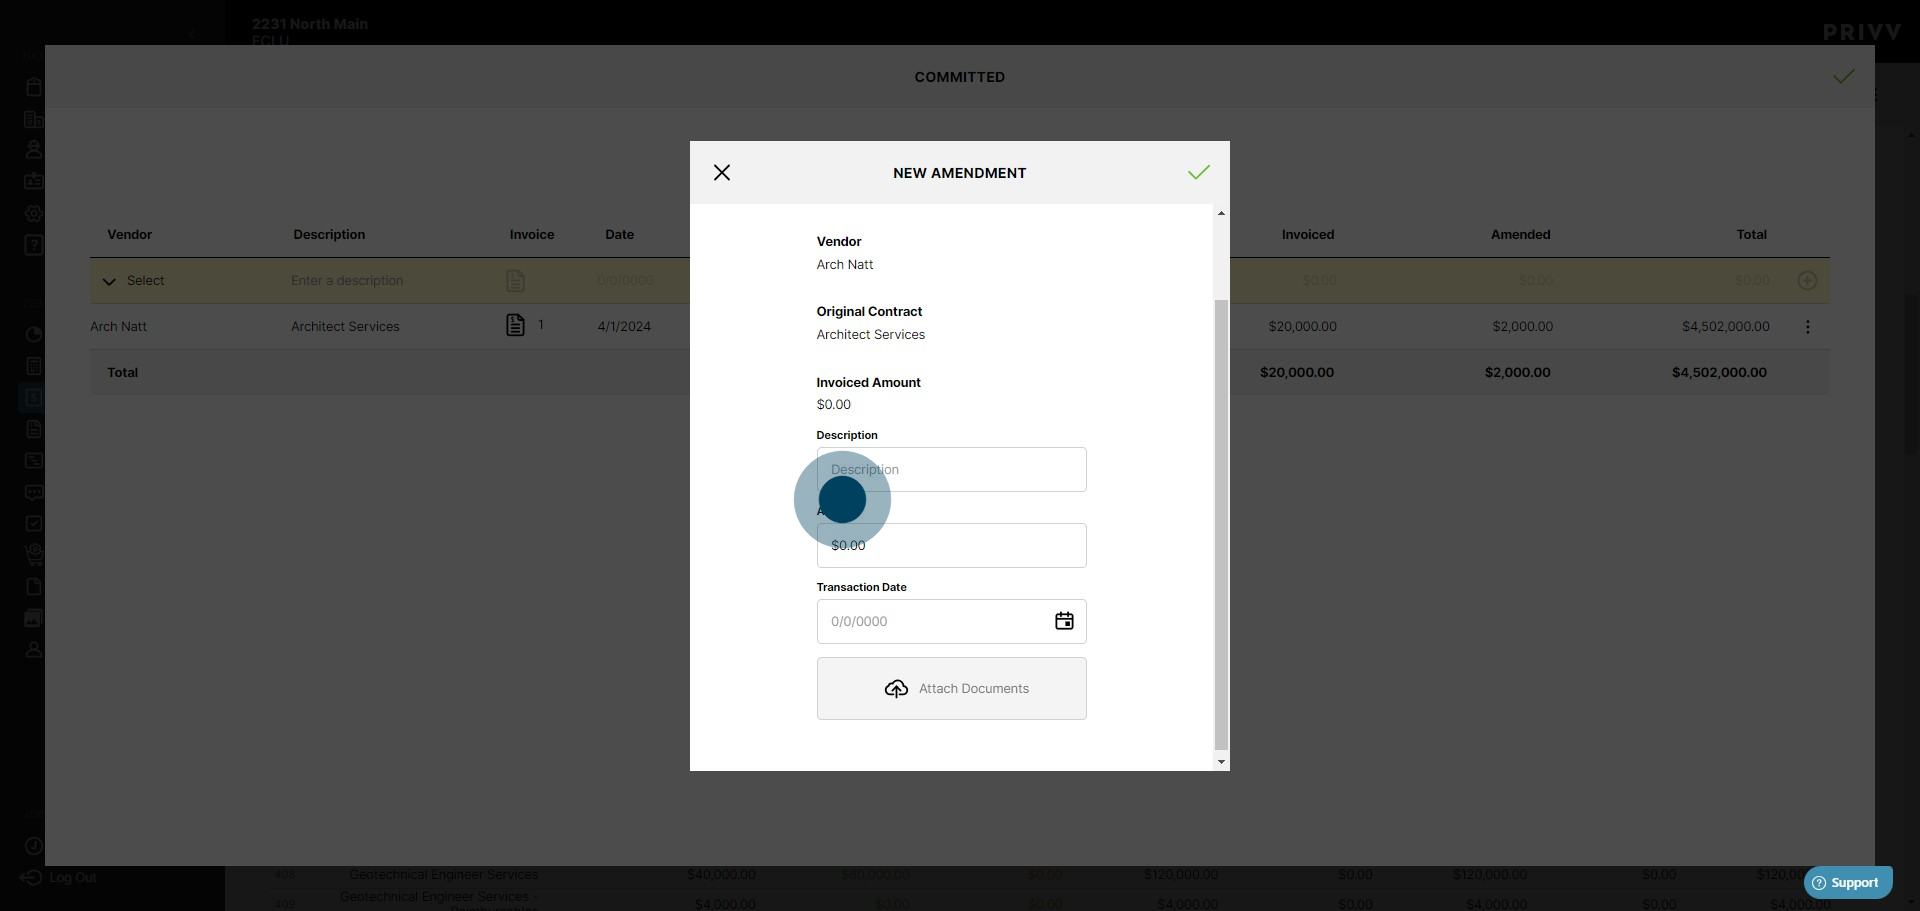
Task: Open the calendar picker for Transaction Date
Action: coord(1064,621)
